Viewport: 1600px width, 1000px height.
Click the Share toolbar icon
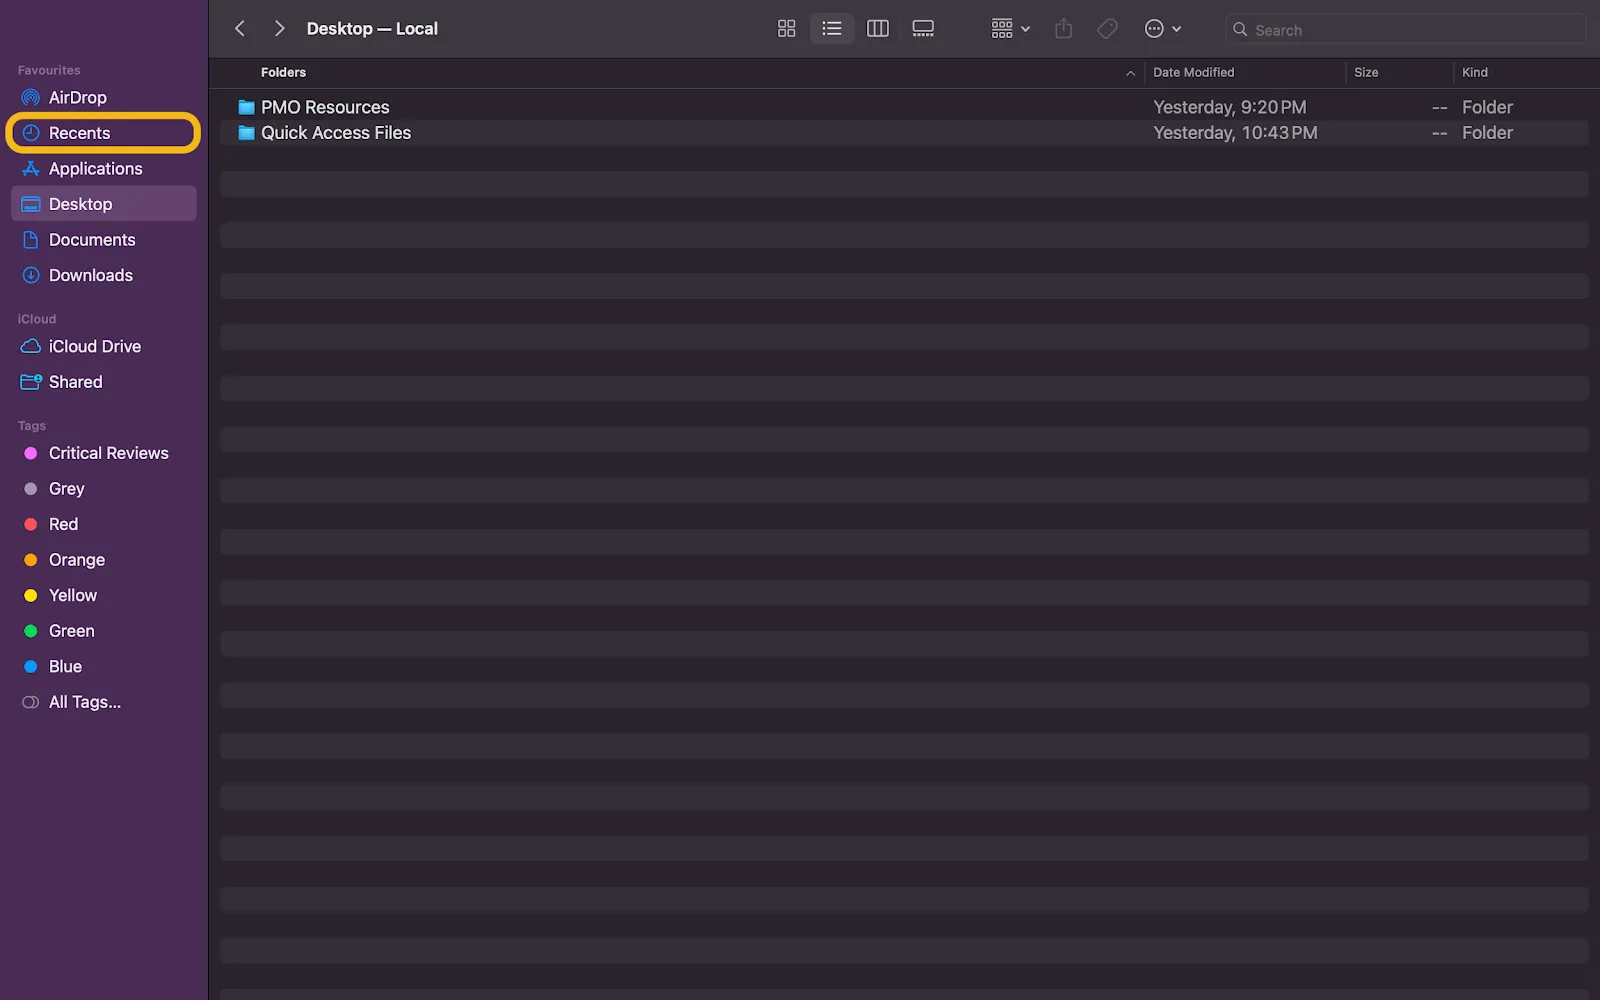click(1063, 29)
